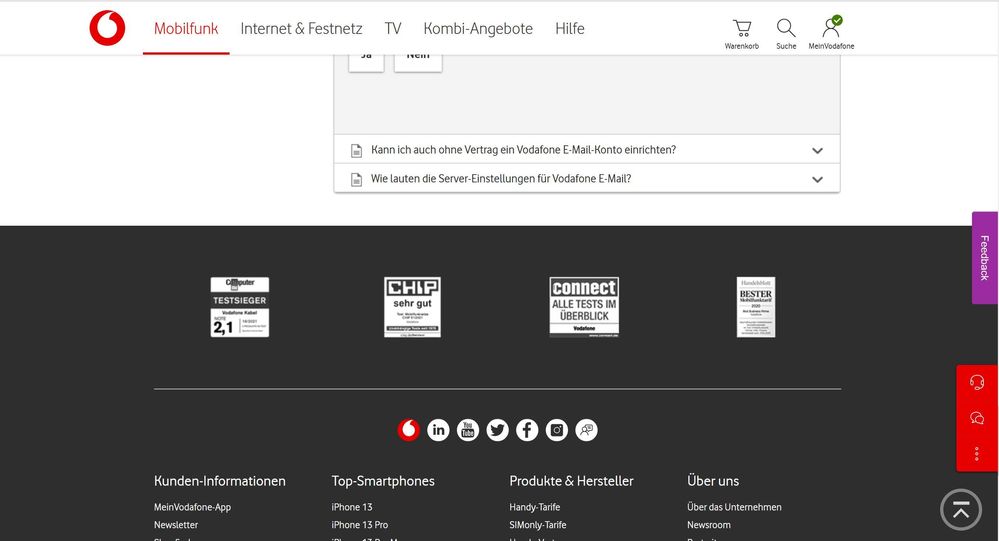Select the Mobilfunk navigation tab
Viewport: 999px width, 541px height.
(x=186, y=29)
